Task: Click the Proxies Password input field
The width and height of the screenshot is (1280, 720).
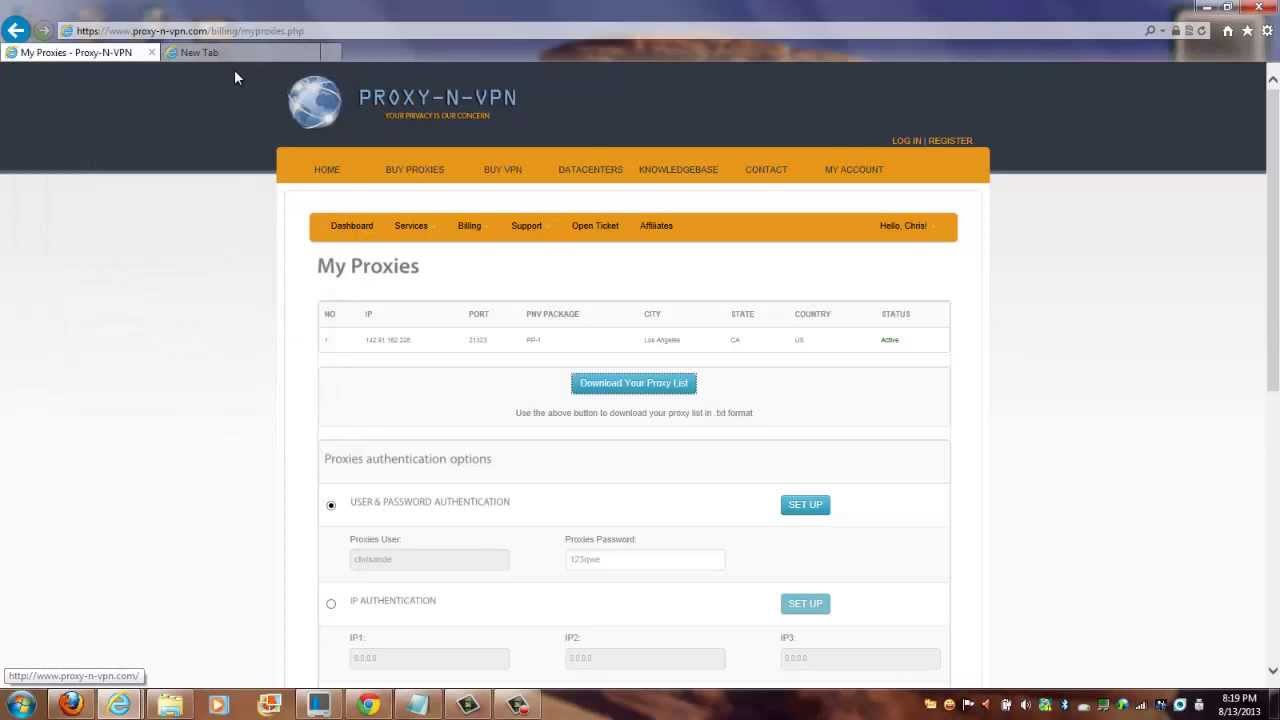Action: [x=645, y=560]
